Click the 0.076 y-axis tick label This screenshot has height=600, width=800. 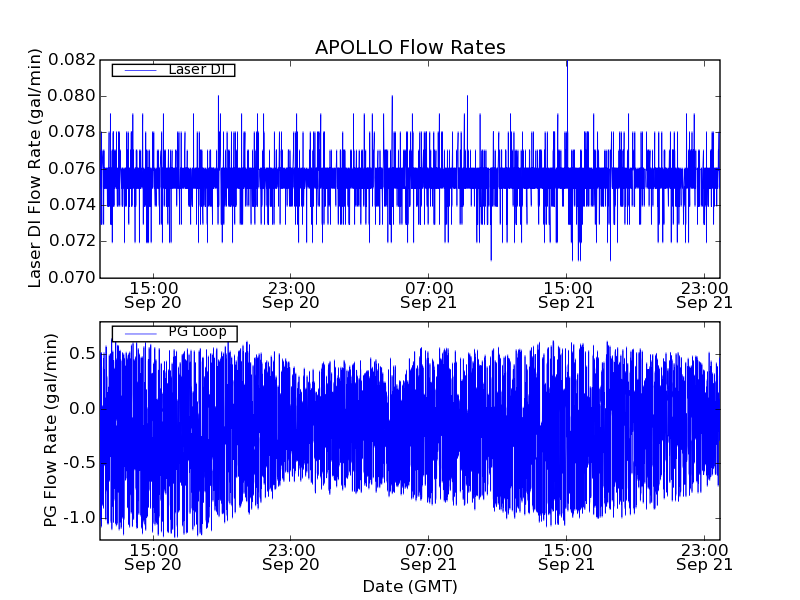point(72,168)
